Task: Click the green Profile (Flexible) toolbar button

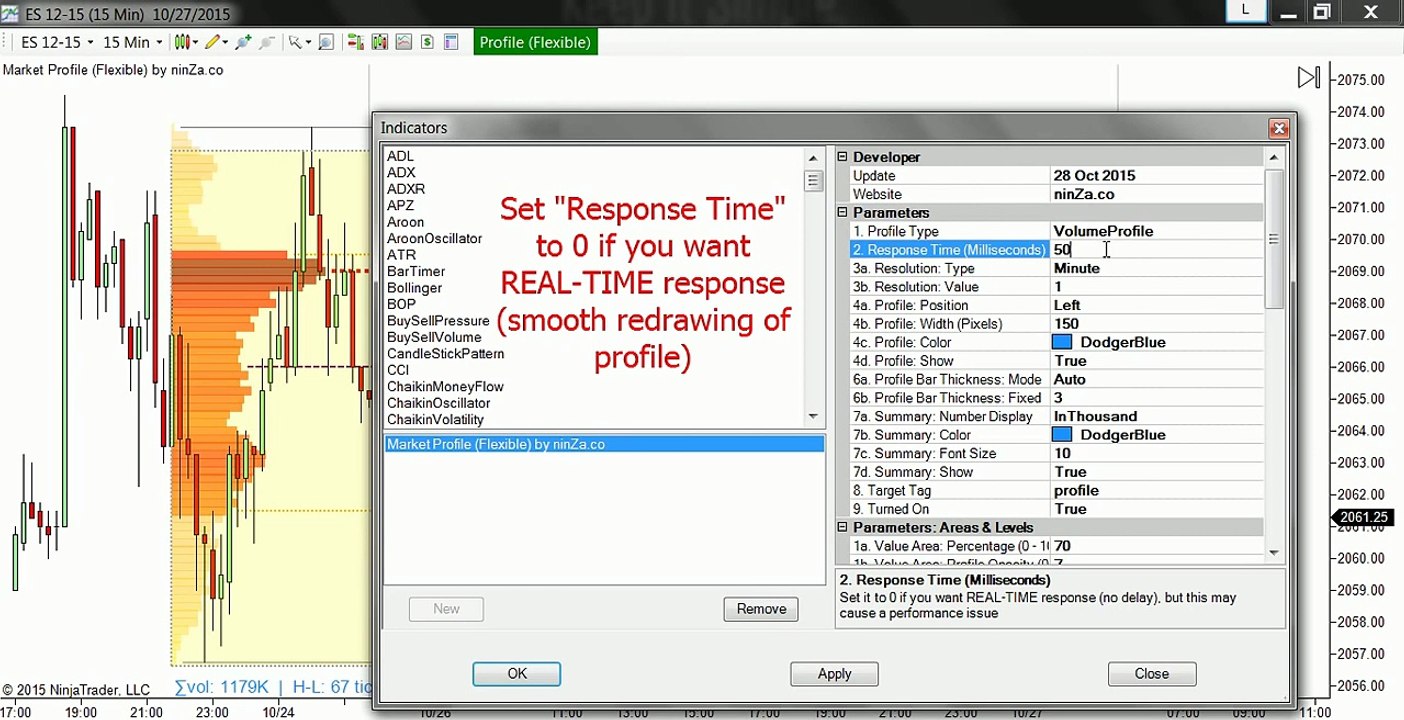Action: (x=535, y=42)
